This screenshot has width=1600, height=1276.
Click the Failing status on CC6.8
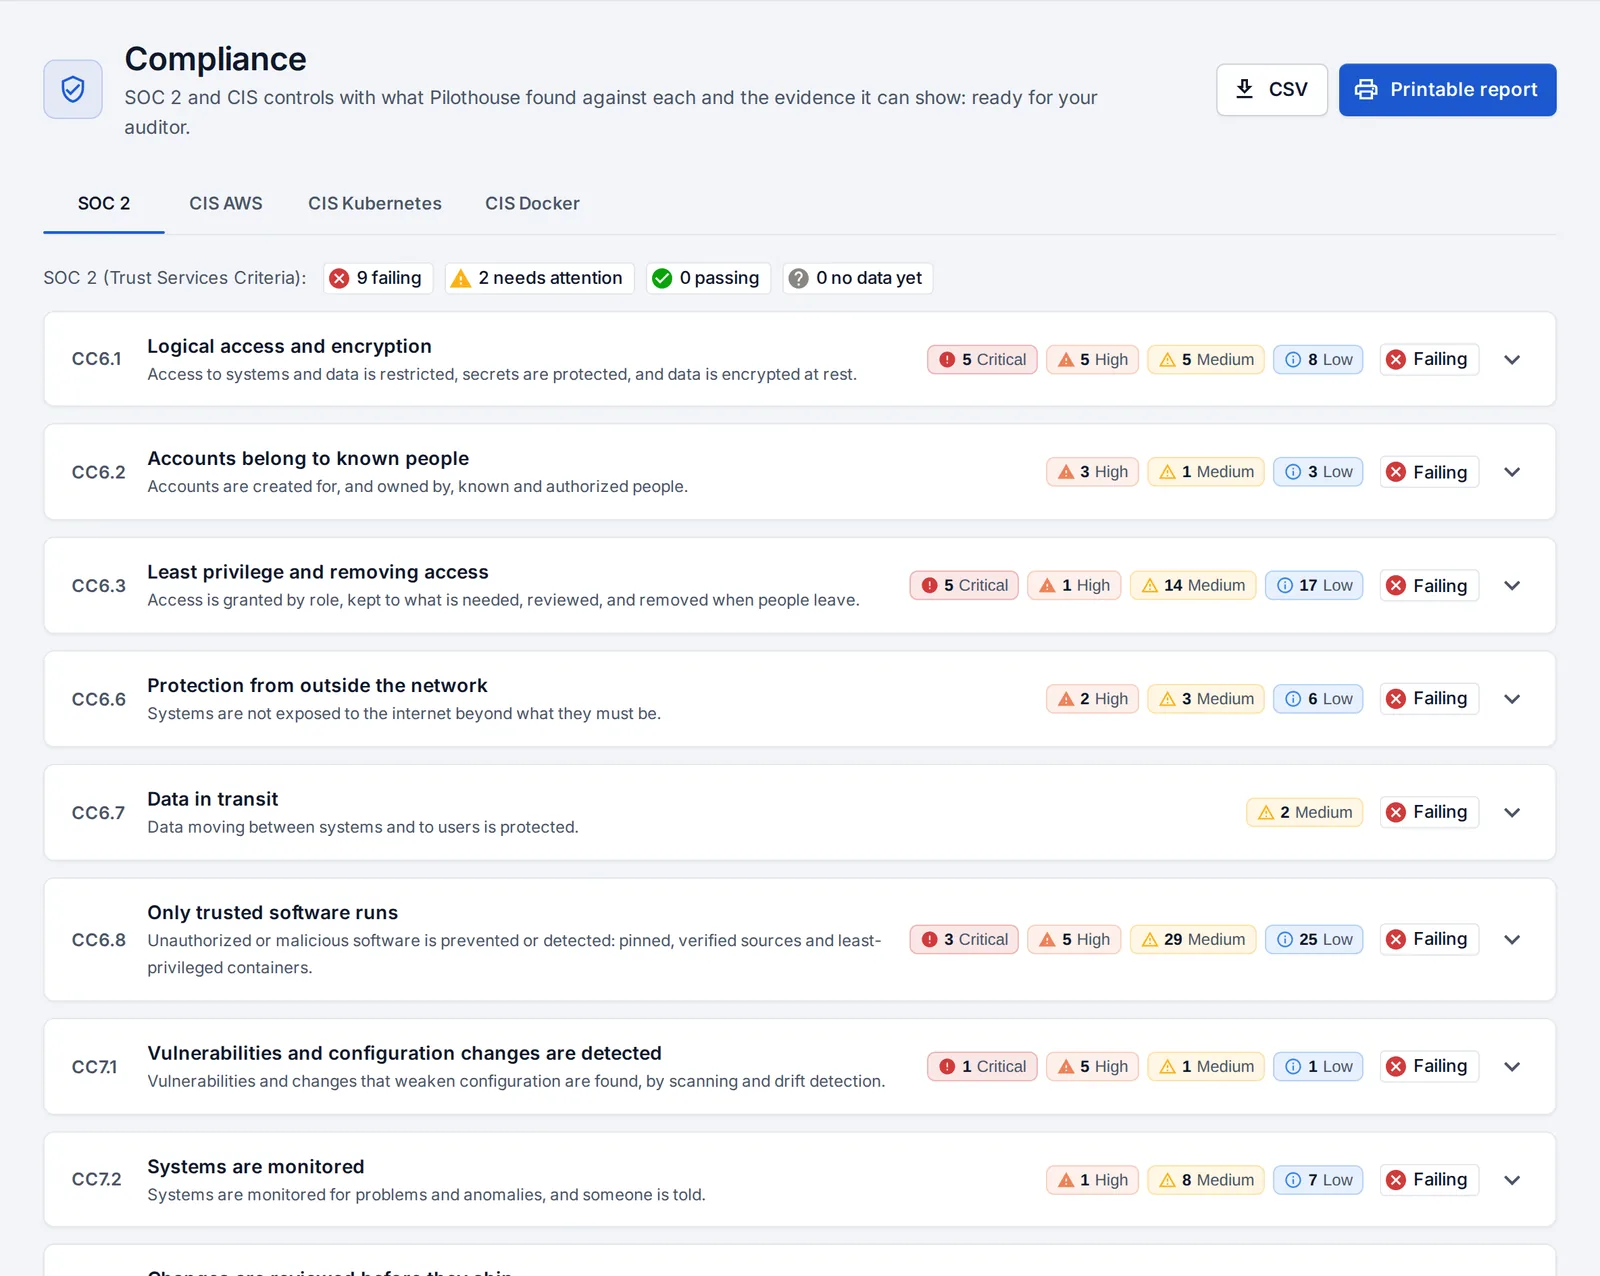[x=1429, y=940]
